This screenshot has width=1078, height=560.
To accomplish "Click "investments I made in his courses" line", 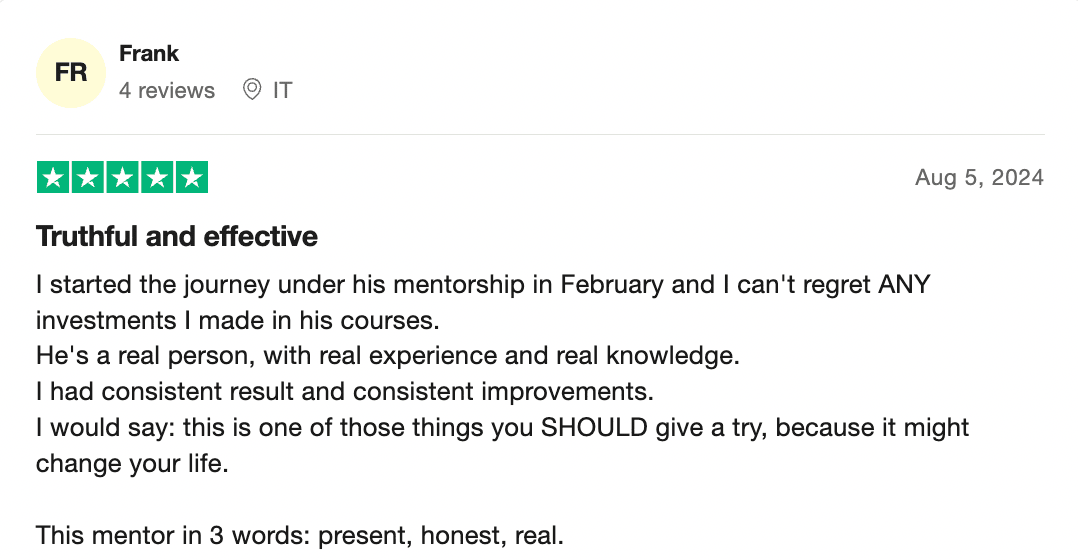I will click(x=237, y=321).
